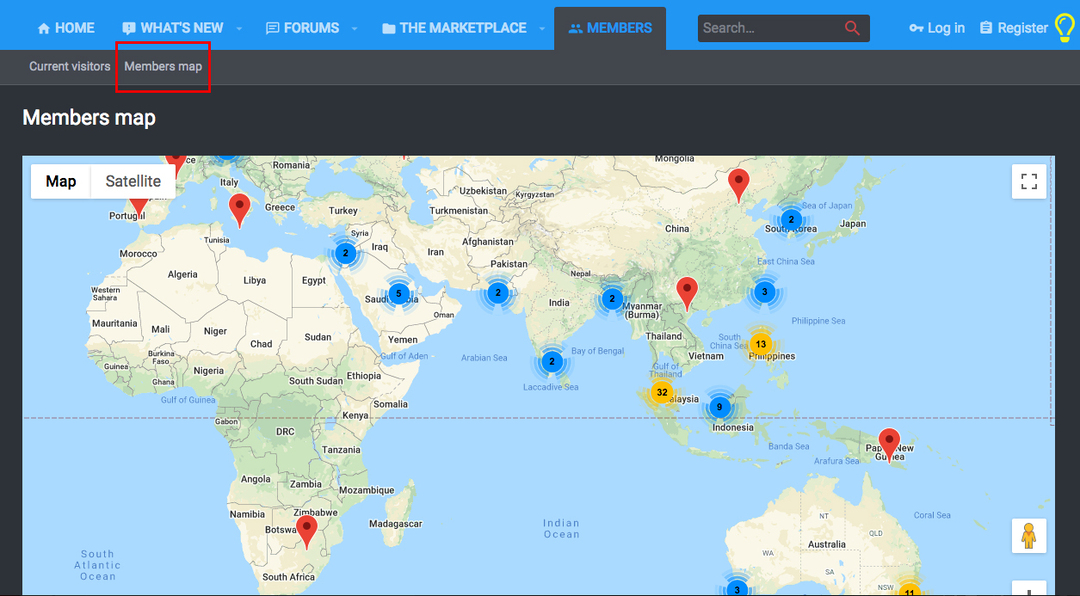Switch the map to Satellite view
Image resolution: width=1080 pixels, height=596 pixels.
tap(133, 181)
